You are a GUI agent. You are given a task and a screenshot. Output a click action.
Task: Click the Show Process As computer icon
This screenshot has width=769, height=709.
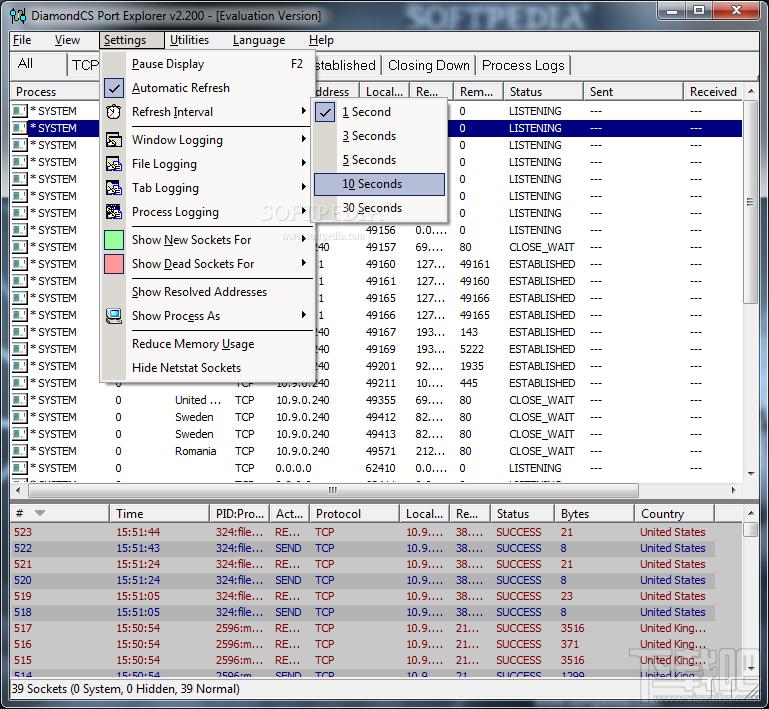pyautogui.click(x=114, y=316)
